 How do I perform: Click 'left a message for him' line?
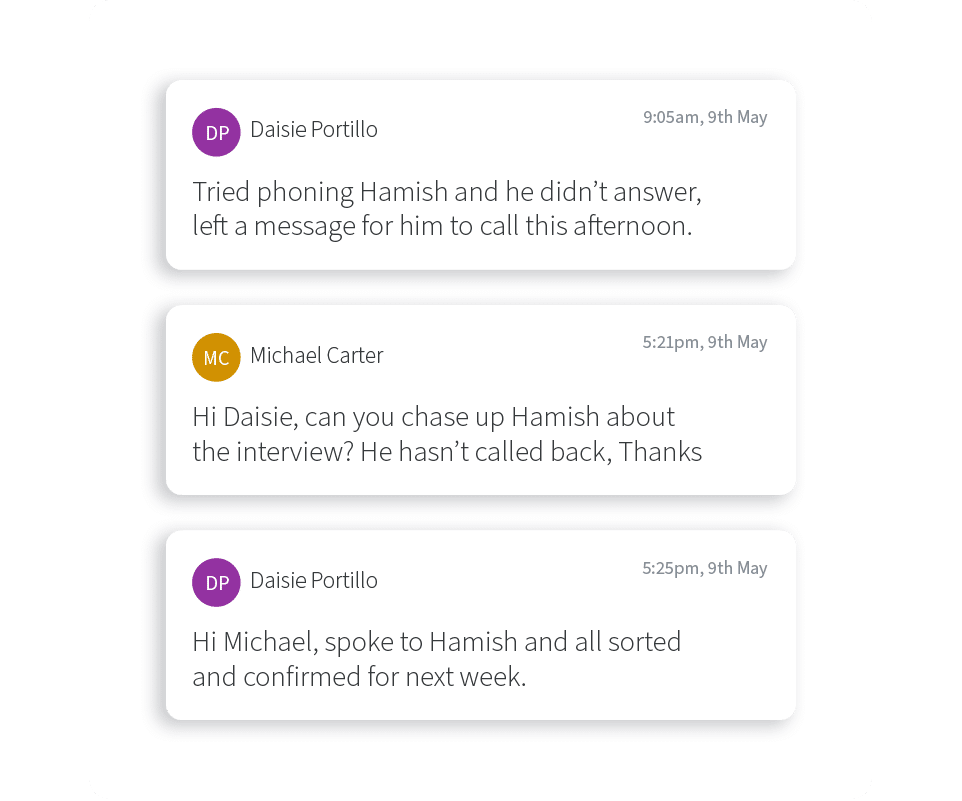point(442,226)
